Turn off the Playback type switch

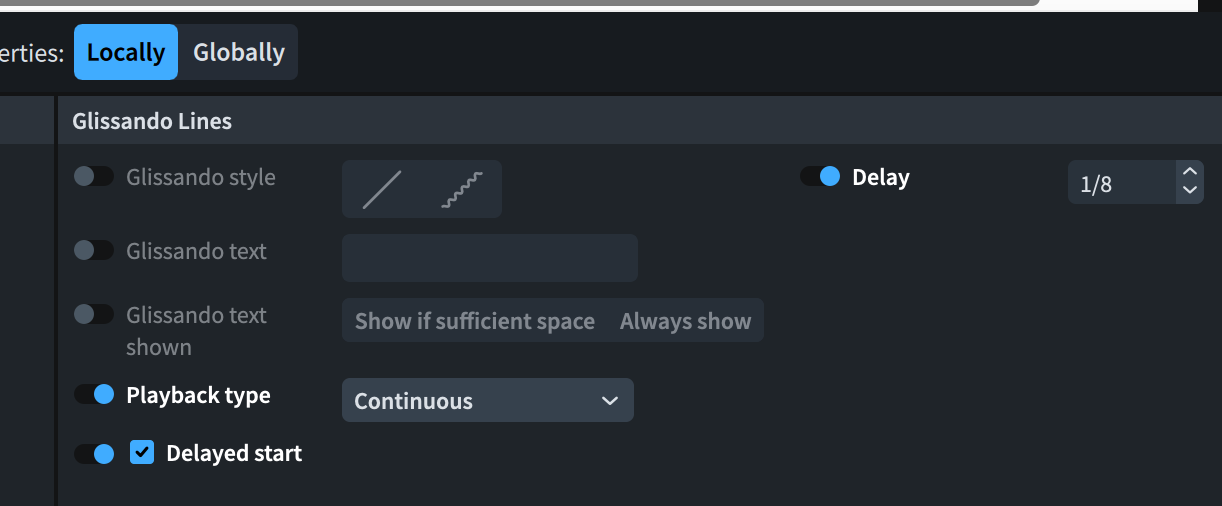pyautogui.click(x=94, y=395)
